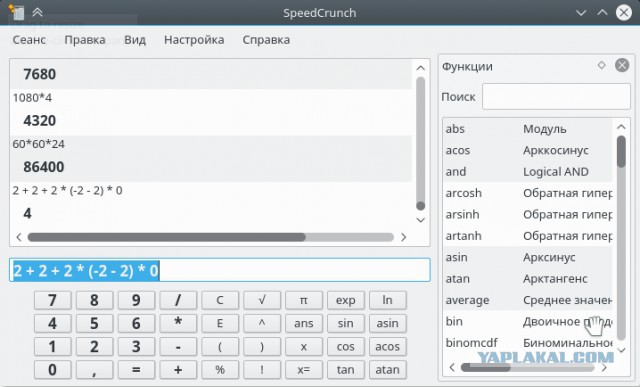Click the Поиск function search field
640x387 pixels.
(x=556, y=97)
